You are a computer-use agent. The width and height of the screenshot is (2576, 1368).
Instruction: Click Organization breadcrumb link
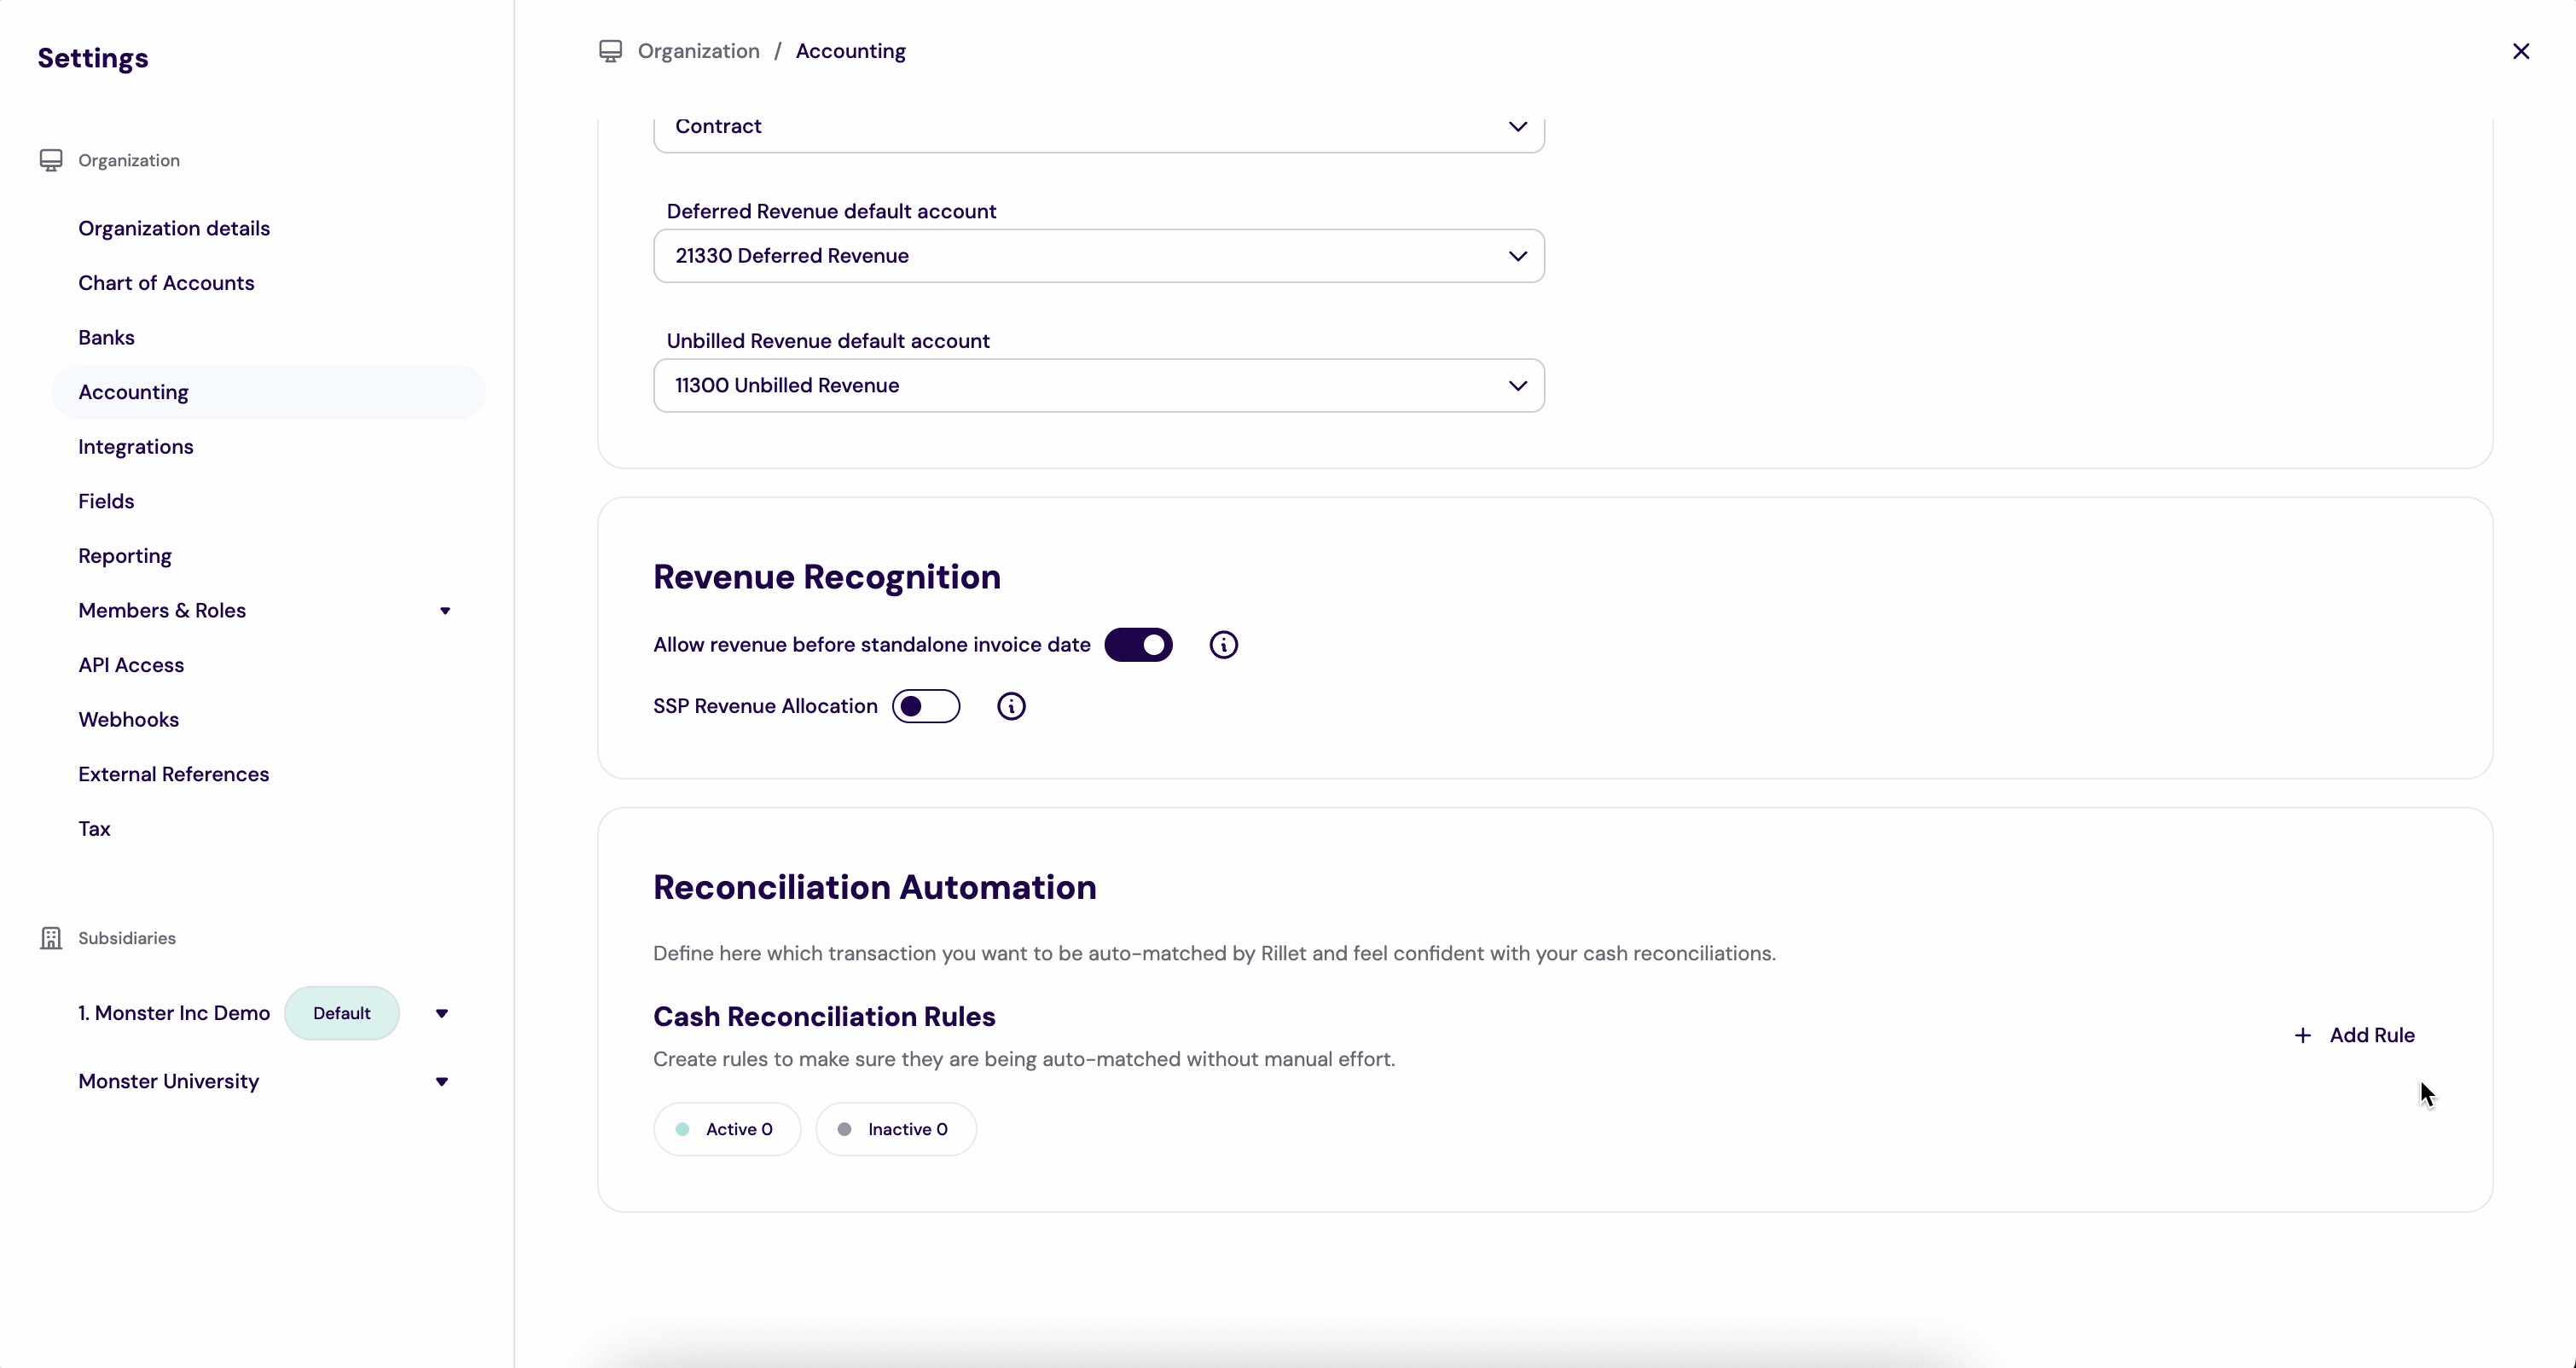pyautogui.click(x=698, y=51)
